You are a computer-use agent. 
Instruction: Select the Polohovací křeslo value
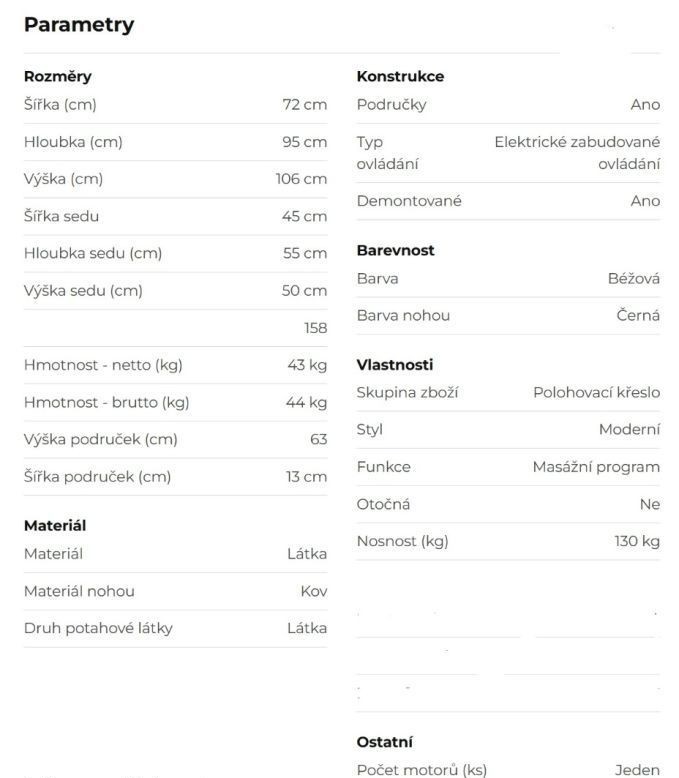tap(596, 392)
